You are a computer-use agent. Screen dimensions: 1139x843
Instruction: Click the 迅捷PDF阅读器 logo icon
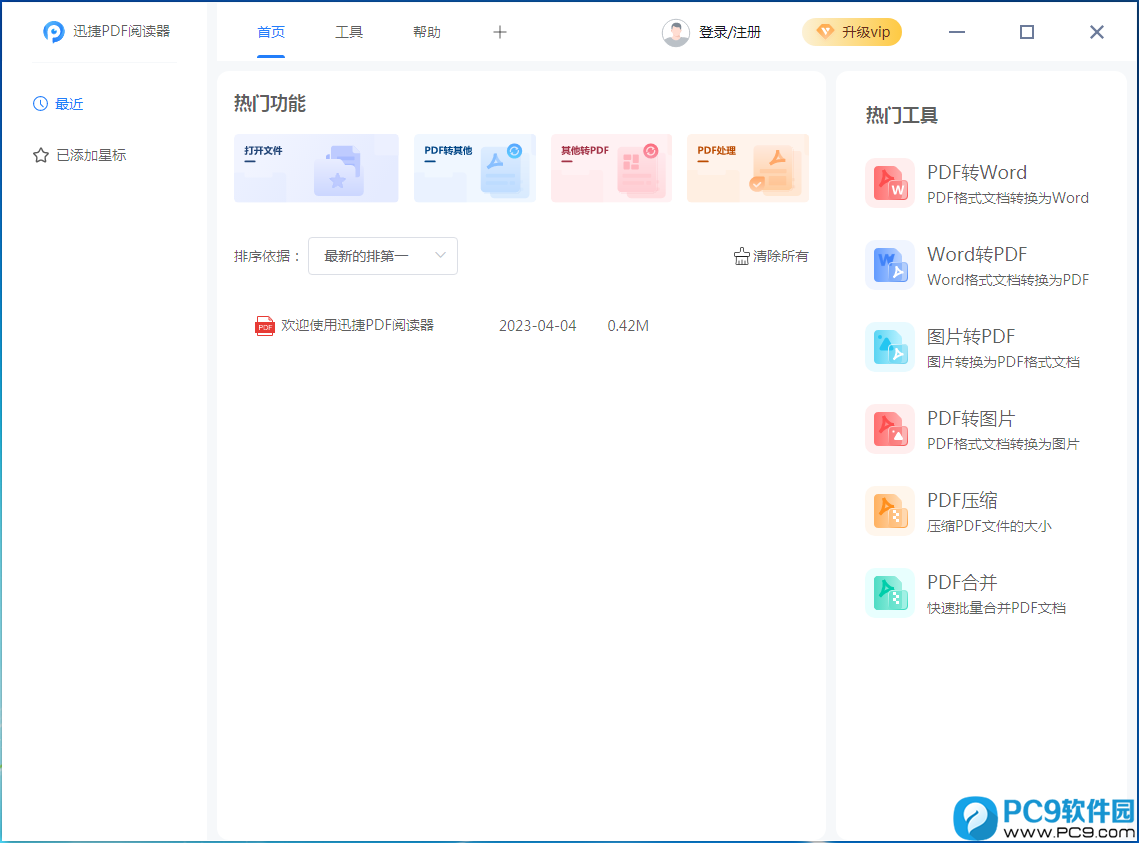(54, 31)
